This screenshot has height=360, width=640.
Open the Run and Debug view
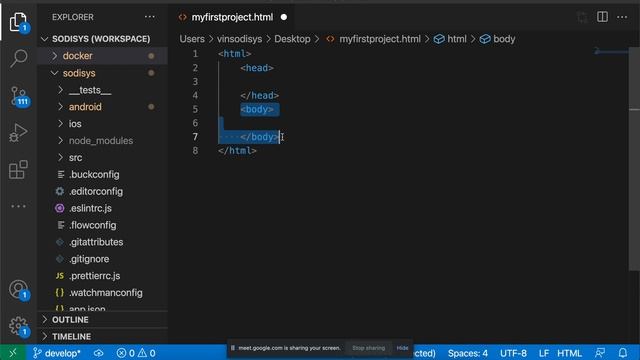point(18,133)
